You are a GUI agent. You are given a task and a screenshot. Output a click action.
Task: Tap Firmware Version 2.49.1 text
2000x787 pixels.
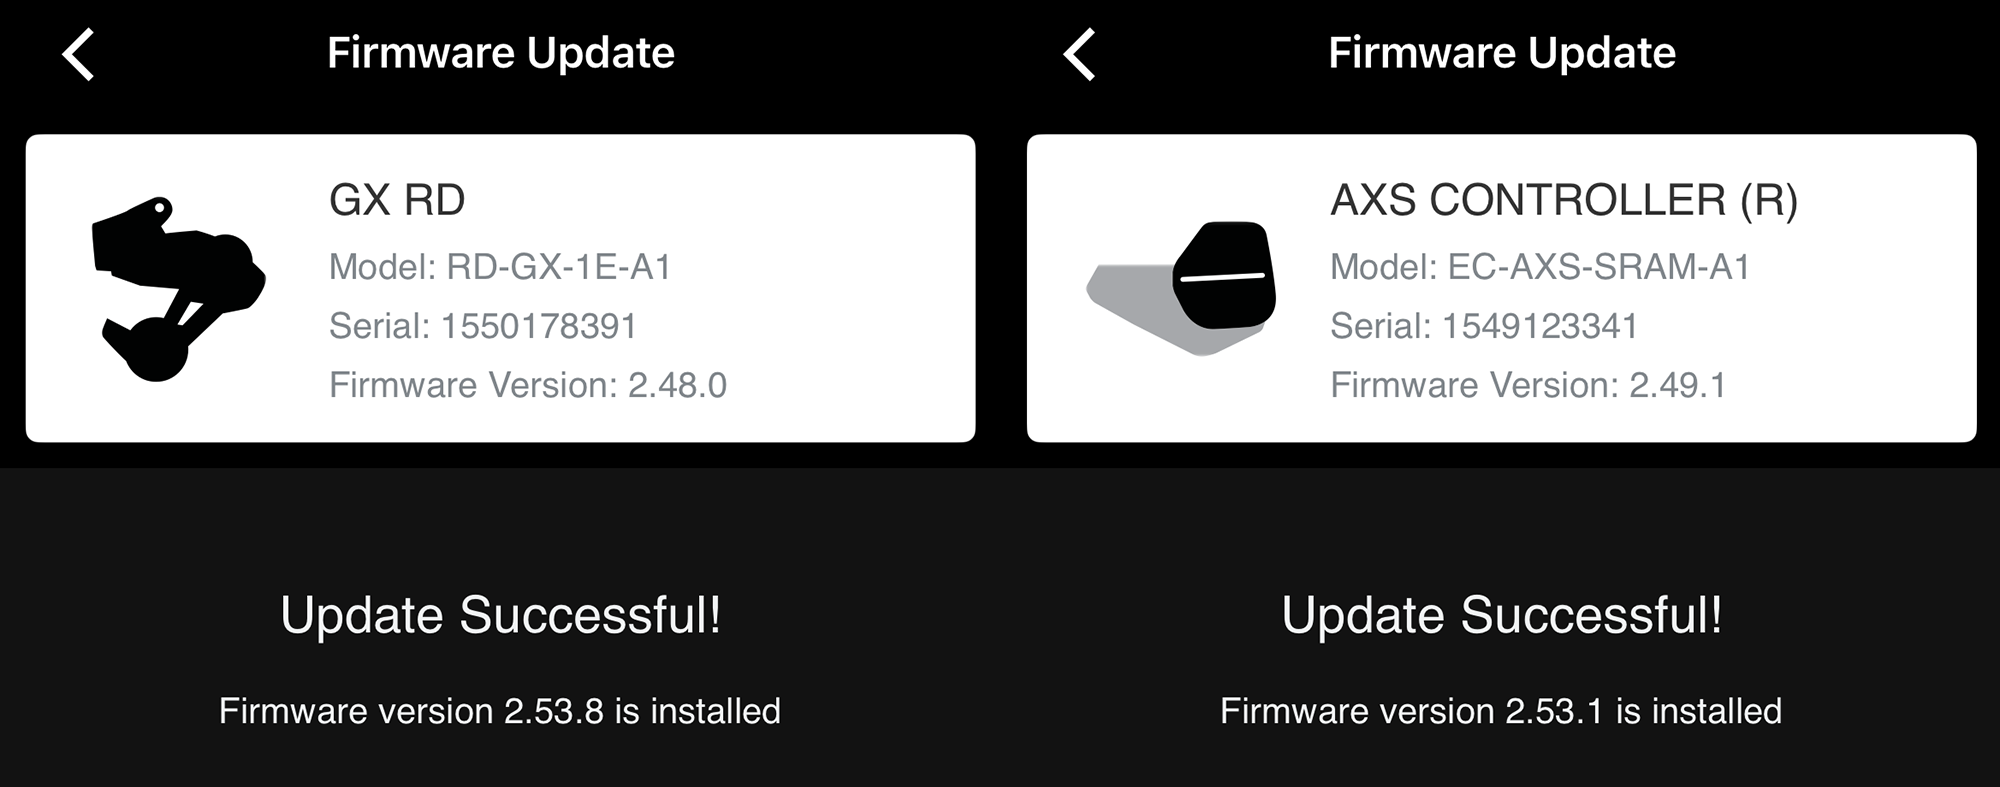pos(1528,385)
